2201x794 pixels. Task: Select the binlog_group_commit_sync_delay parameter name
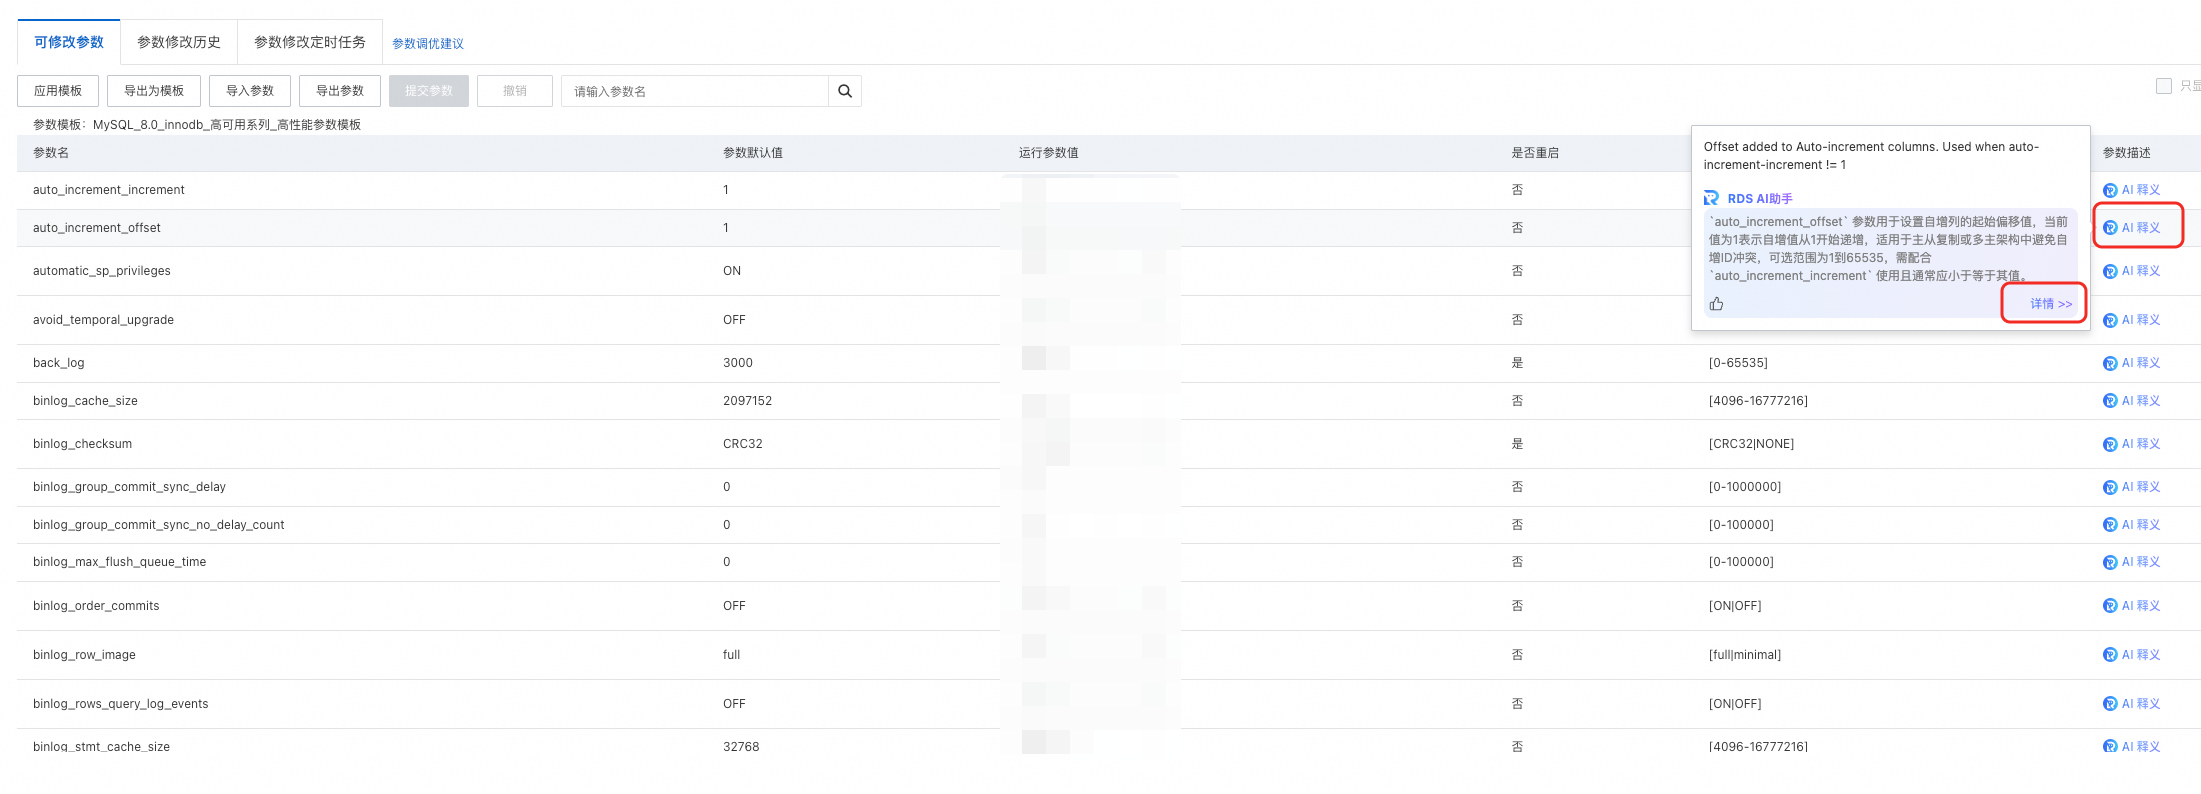click(x=130, y=487)
